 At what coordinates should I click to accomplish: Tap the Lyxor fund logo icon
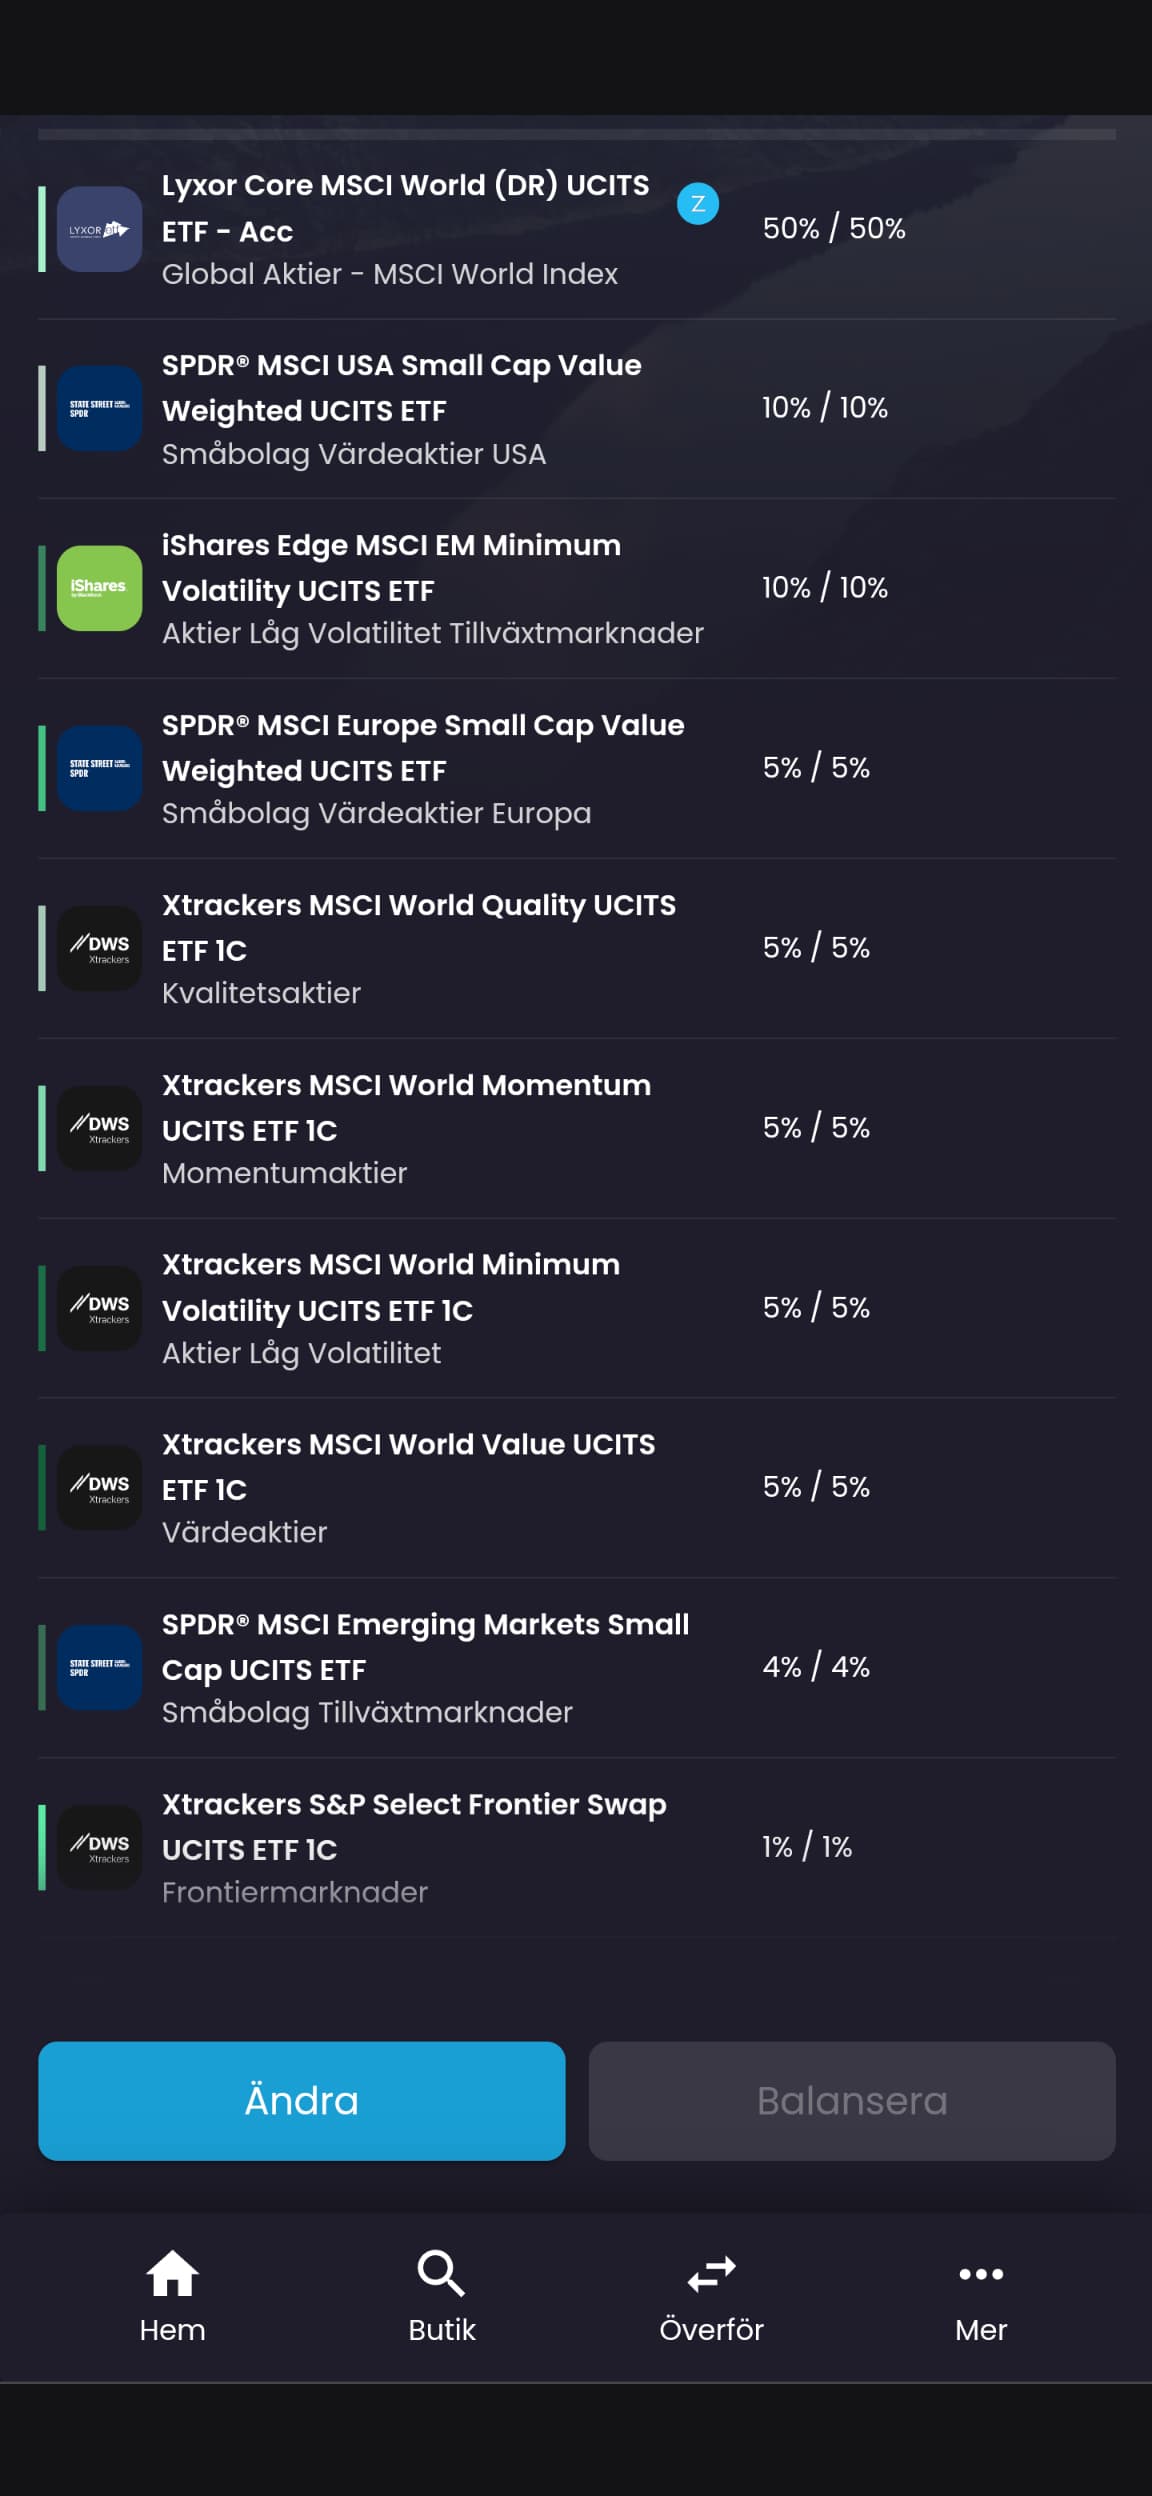point(99,229)
